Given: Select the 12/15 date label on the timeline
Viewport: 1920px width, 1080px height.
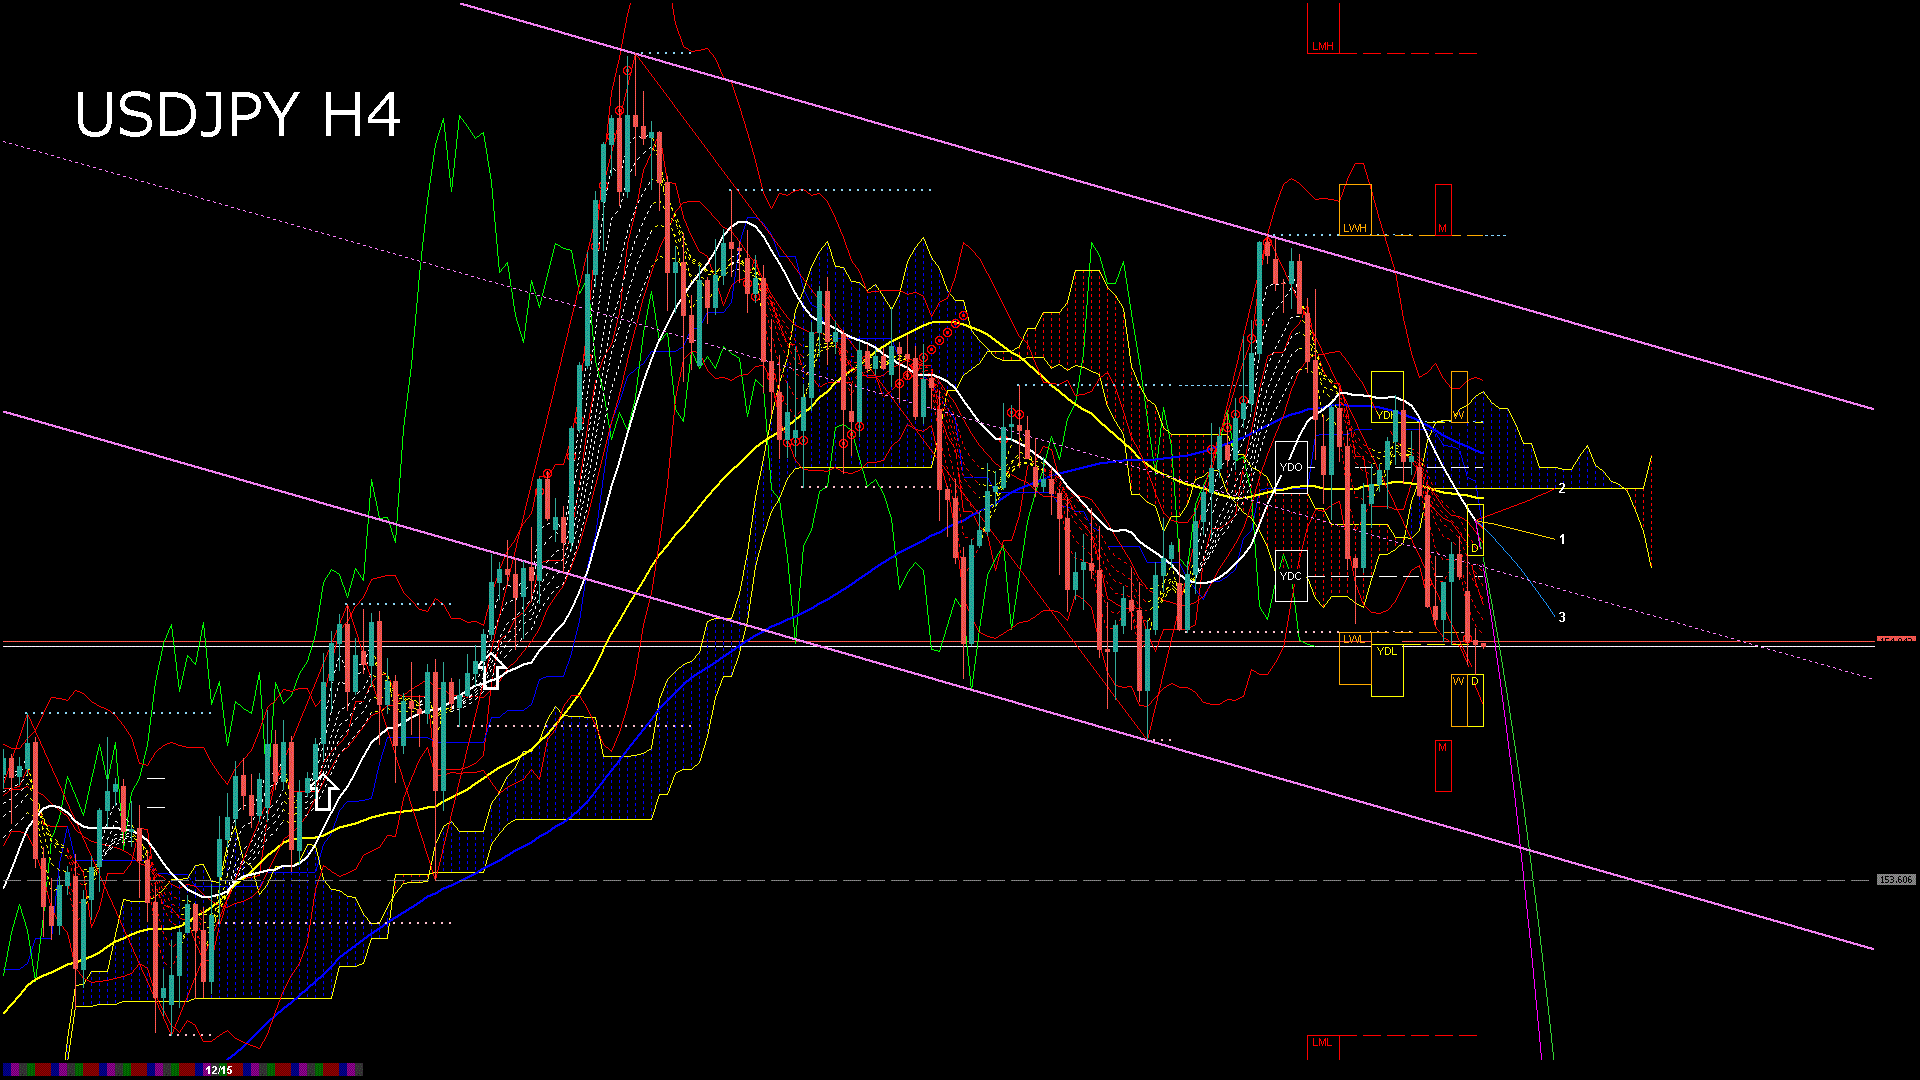Looking at the screenshot, I should pos(218,1068).
